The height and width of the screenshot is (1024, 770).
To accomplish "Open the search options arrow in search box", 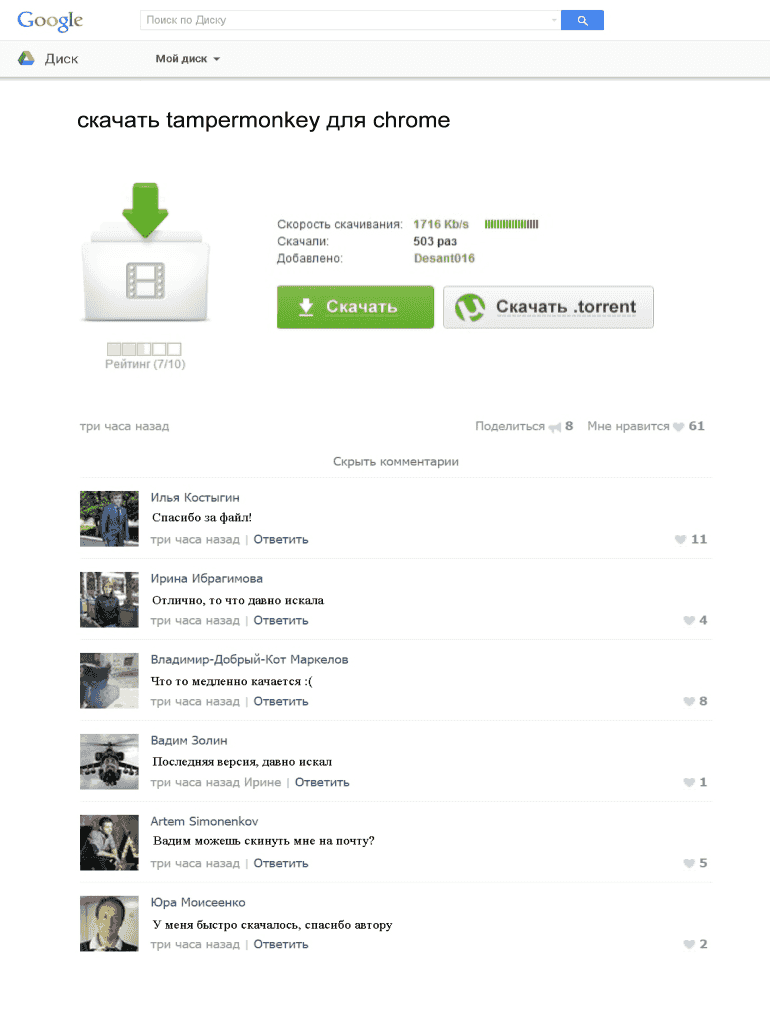I will tap(554, 20).
